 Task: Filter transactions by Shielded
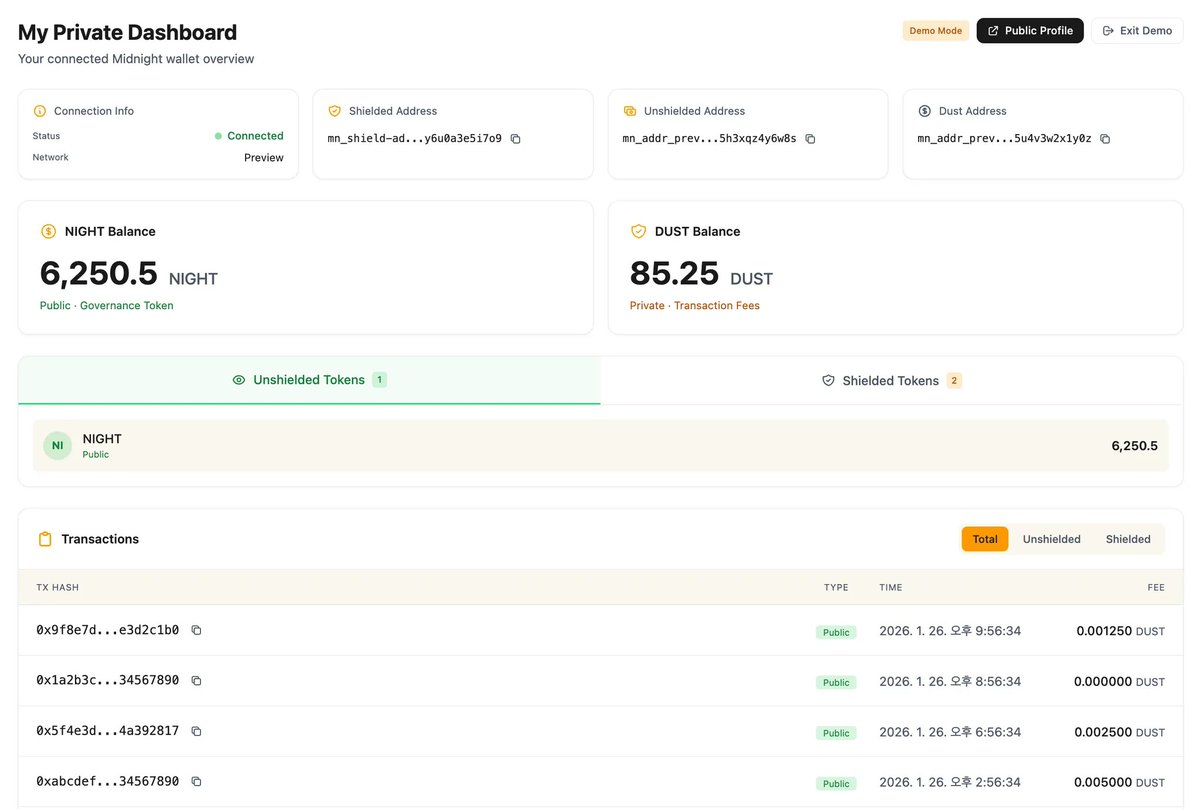1128,539
